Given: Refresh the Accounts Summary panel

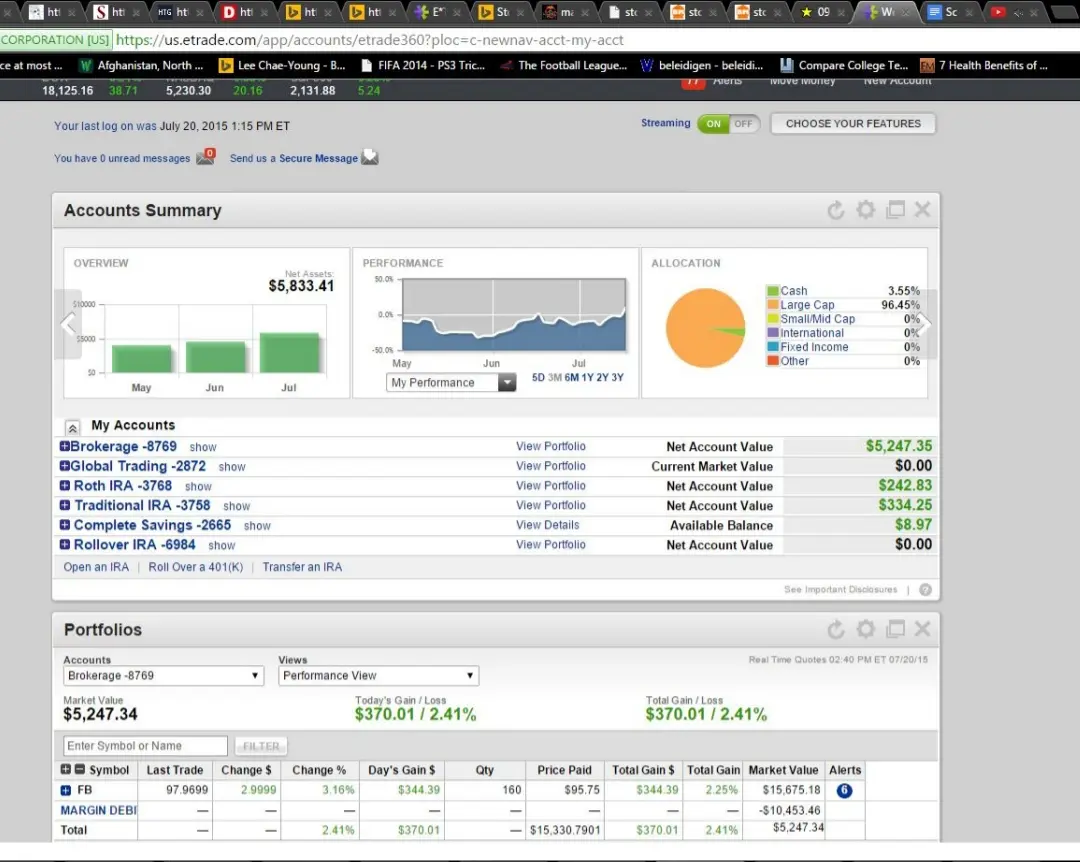Looking at the screenshot, I should (x=835, y=210).
